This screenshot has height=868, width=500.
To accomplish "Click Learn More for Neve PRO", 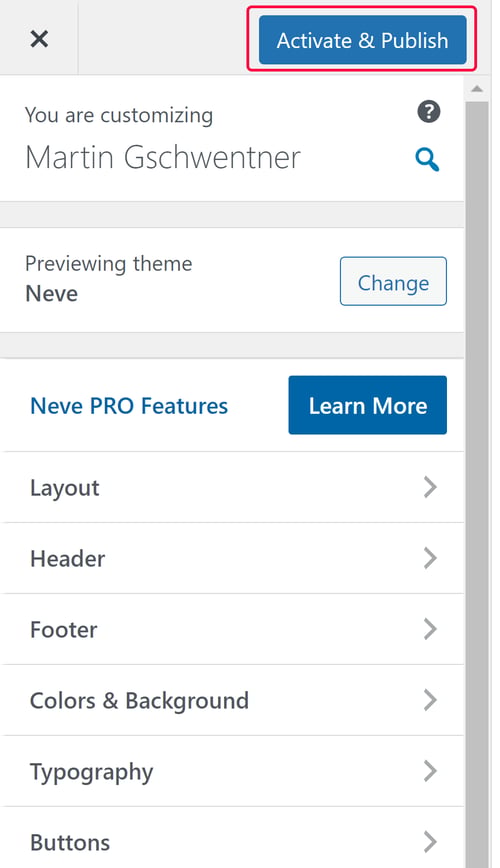I will click(x=368, y=405).
